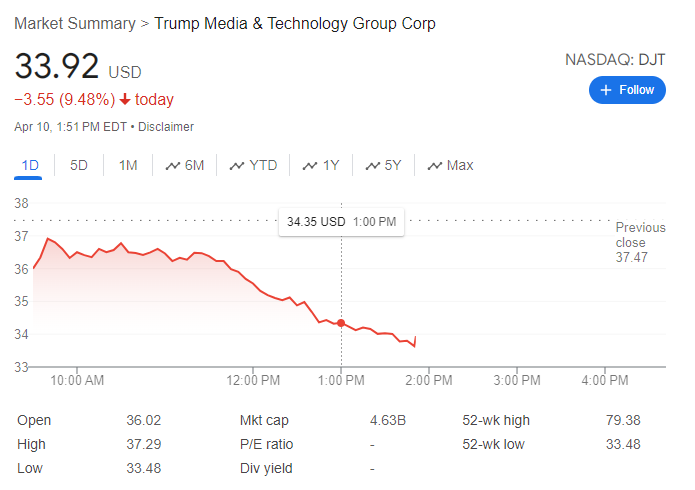The width and height of the screenshot is (695, 490).
Task: Click the red down arrow price indicator
Action: (x=124, y=100)
